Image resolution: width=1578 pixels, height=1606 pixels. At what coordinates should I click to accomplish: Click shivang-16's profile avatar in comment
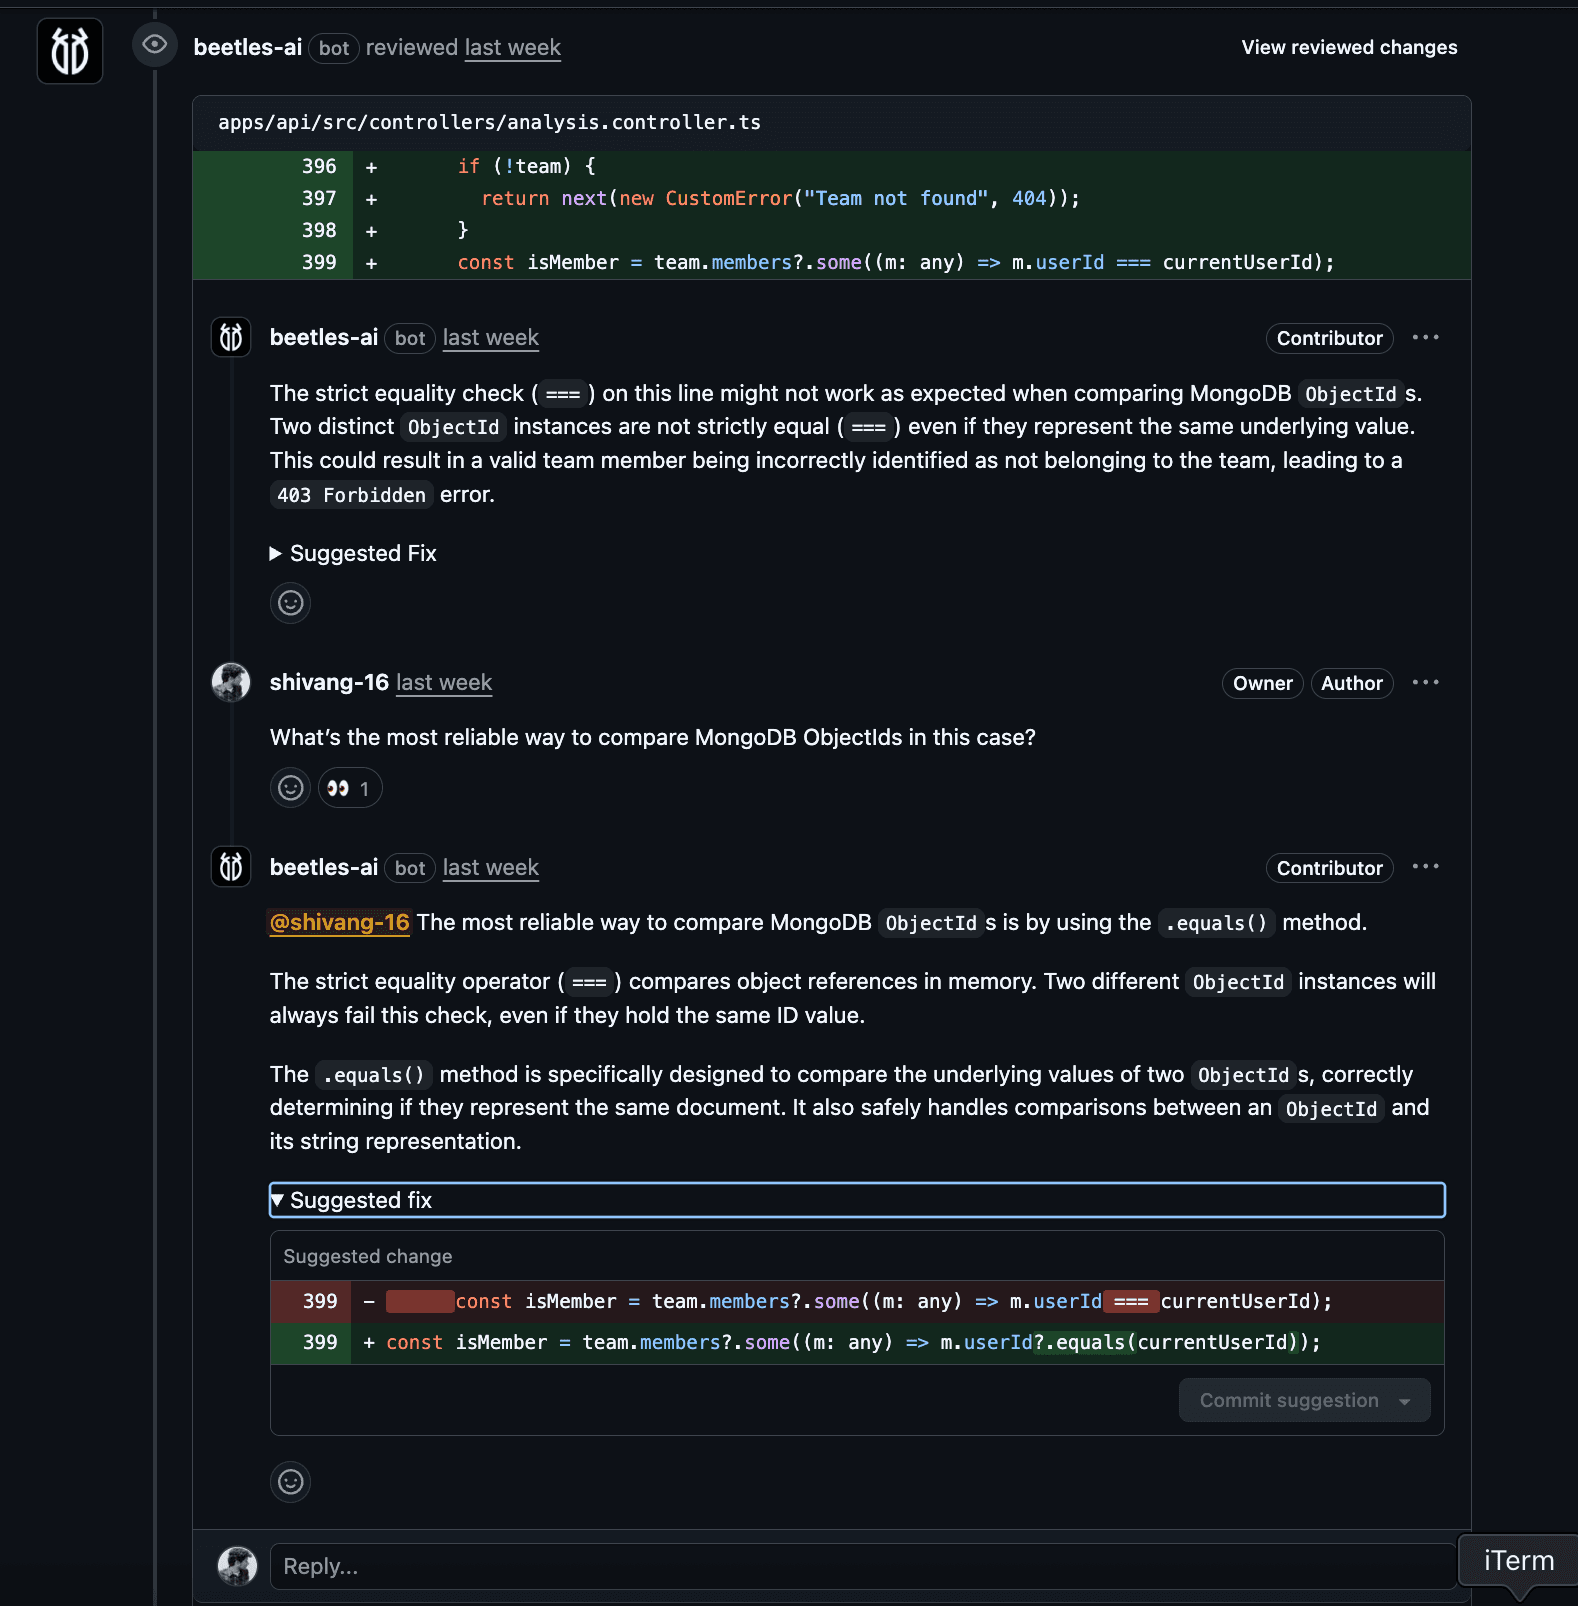click(231, 683)
